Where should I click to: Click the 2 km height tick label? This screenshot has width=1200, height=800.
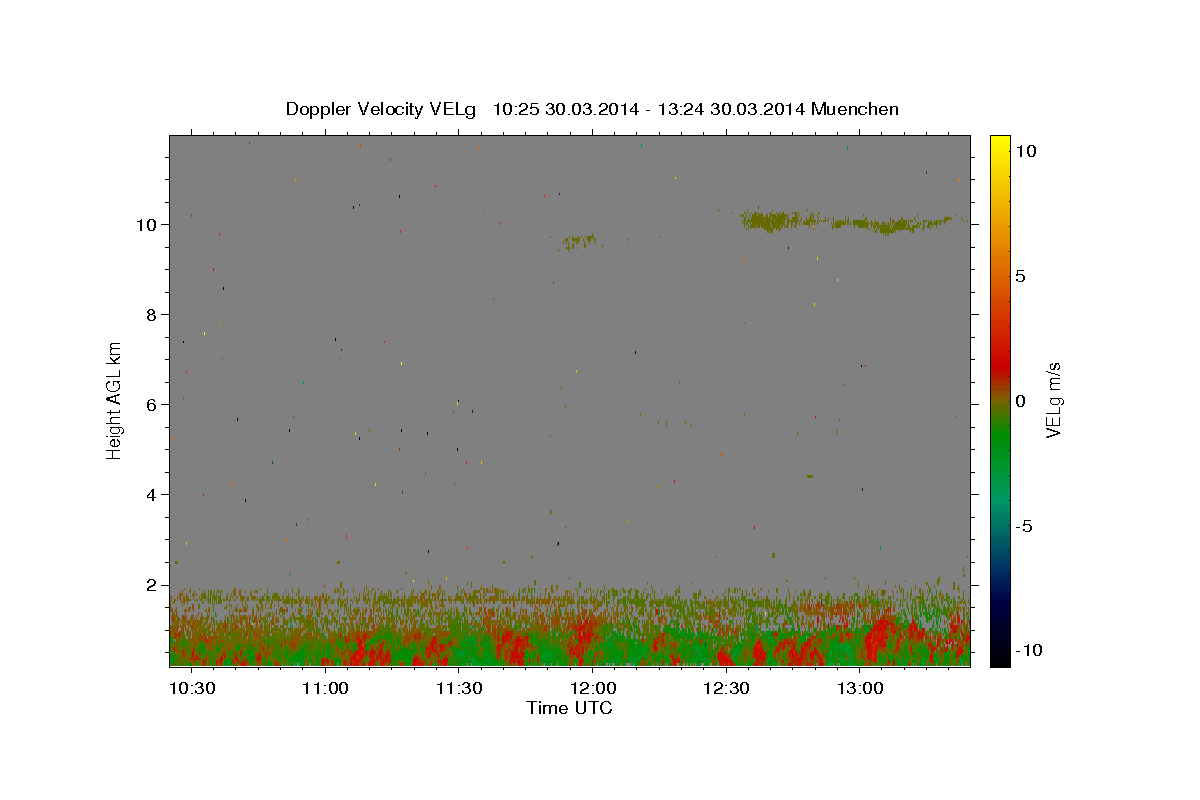151,584
